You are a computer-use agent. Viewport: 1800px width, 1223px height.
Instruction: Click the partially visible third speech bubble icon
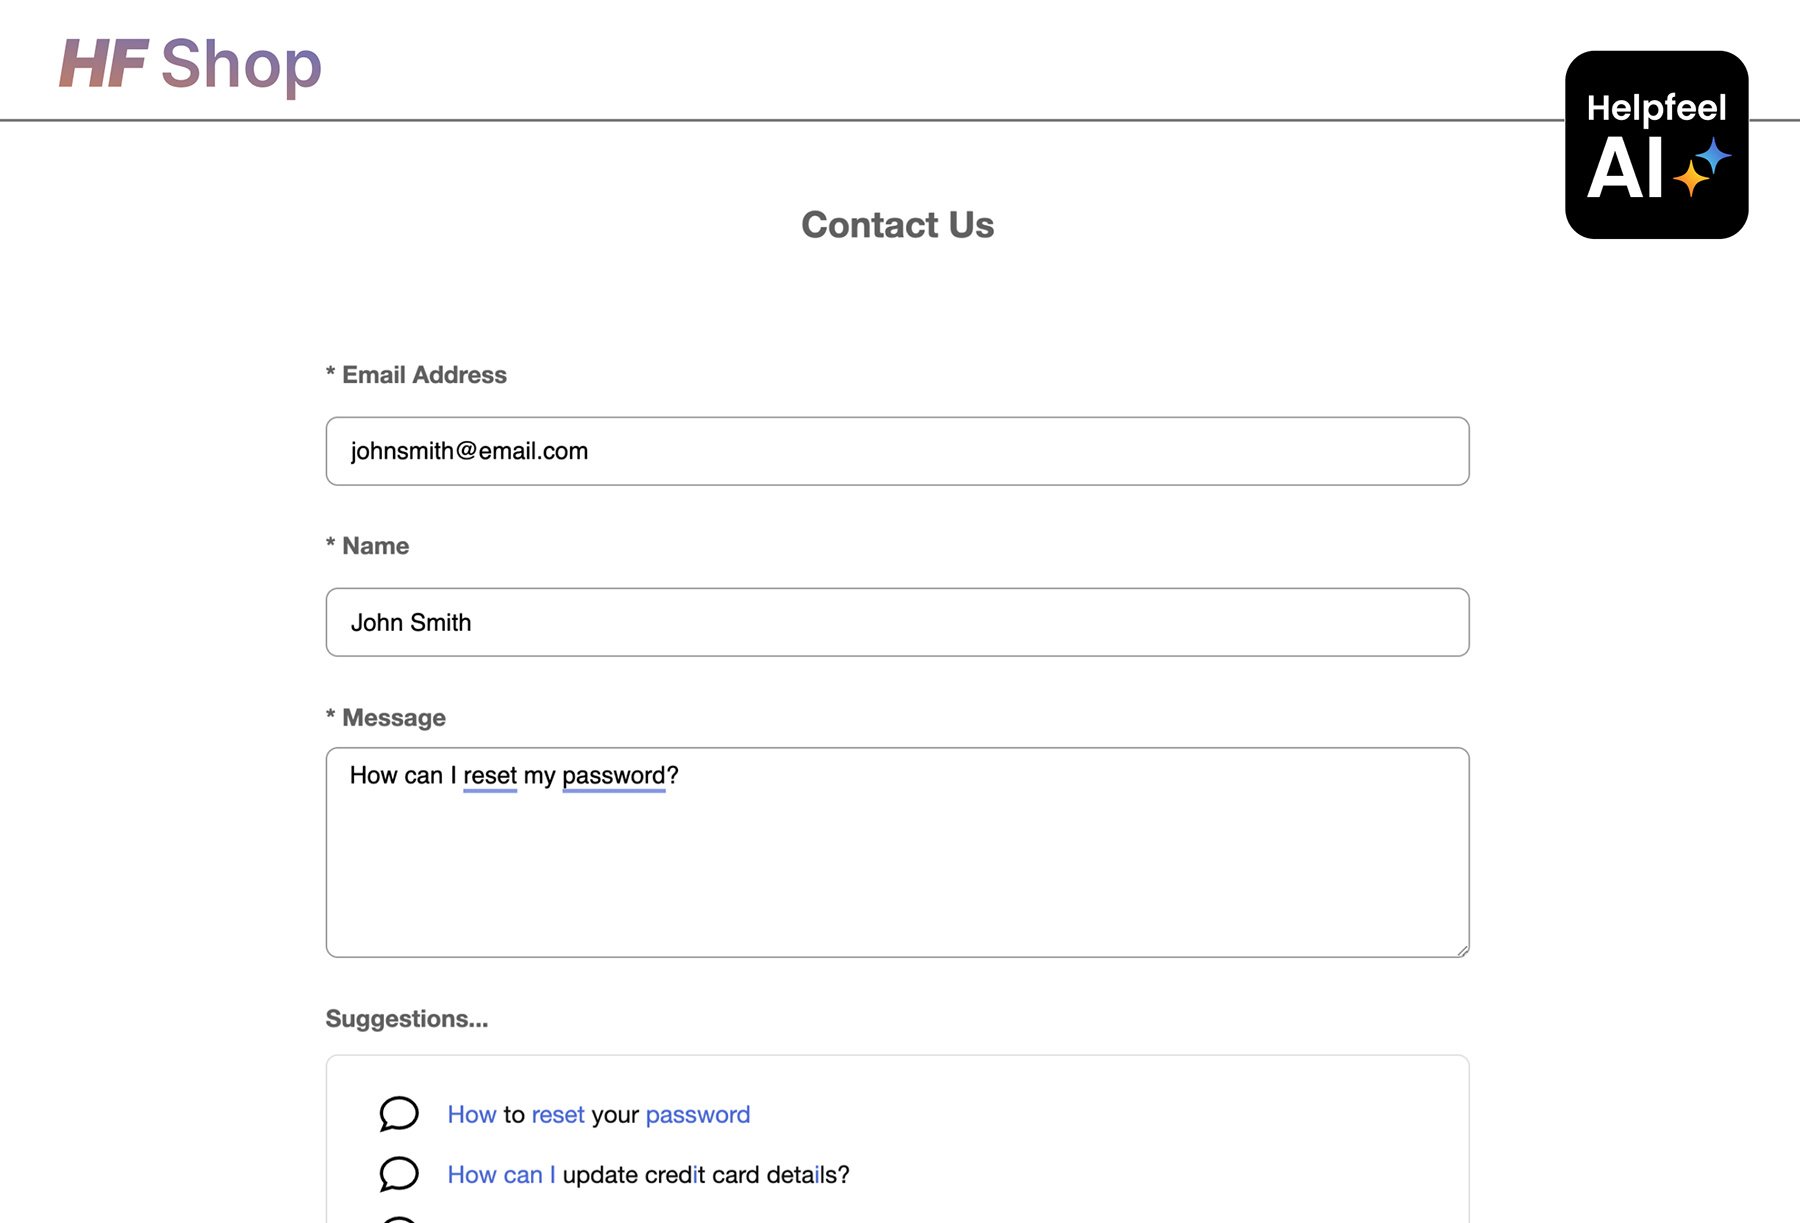point(399,1218)
